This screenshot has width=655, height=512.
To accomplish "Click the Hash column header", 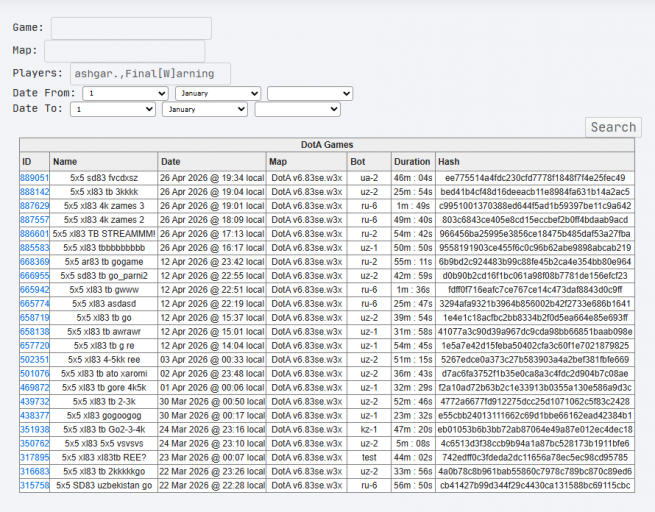I will [535, 162].
